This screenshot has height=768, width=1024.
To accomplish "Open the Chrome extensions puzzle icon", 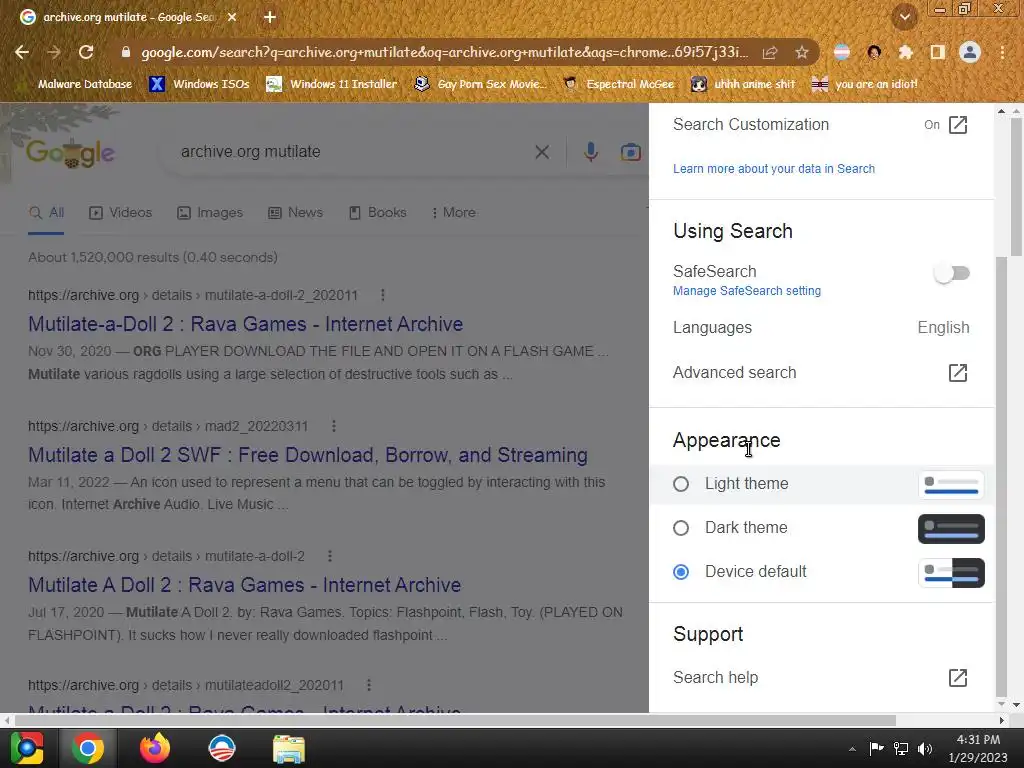I will (905, 52).
